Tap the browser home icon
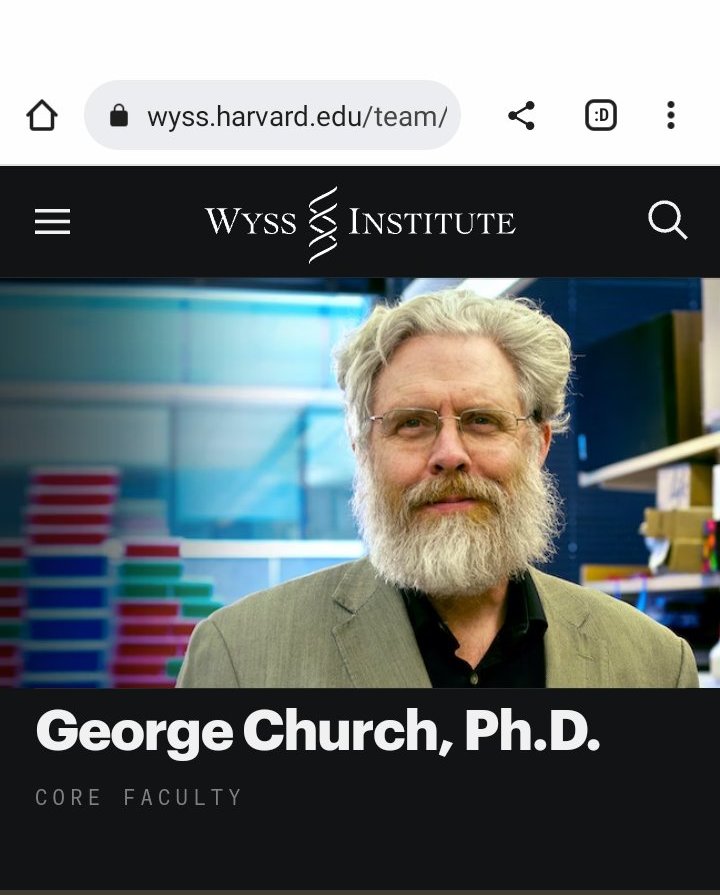This screenshot has height=895, width=720. coord(42,115)
